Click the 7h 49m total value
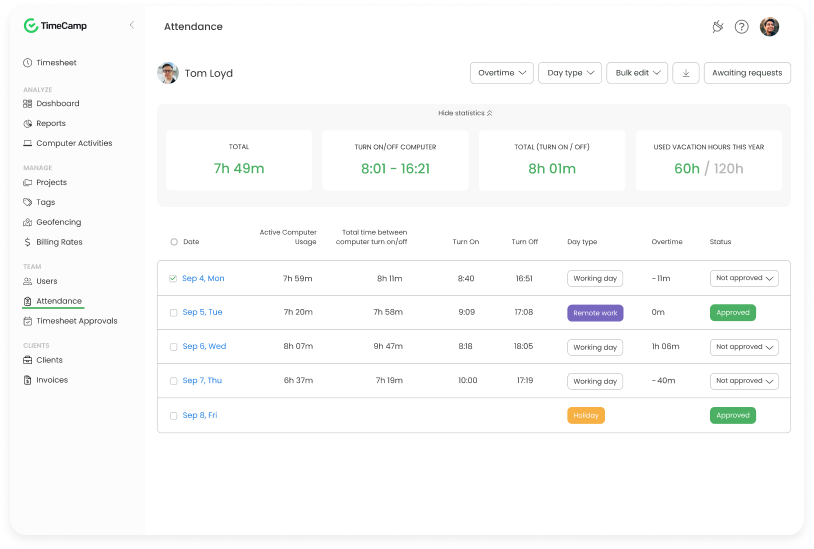The image size is (814, 549). click(x=239, y=169)
